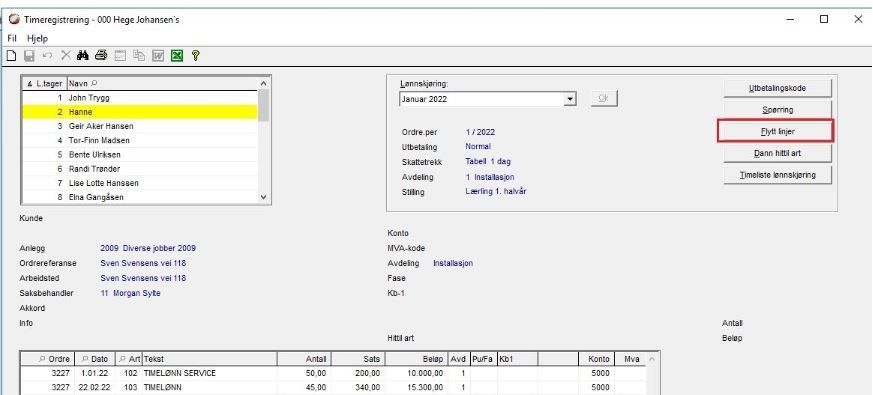Click the New document icon

(x=11, y=55)
